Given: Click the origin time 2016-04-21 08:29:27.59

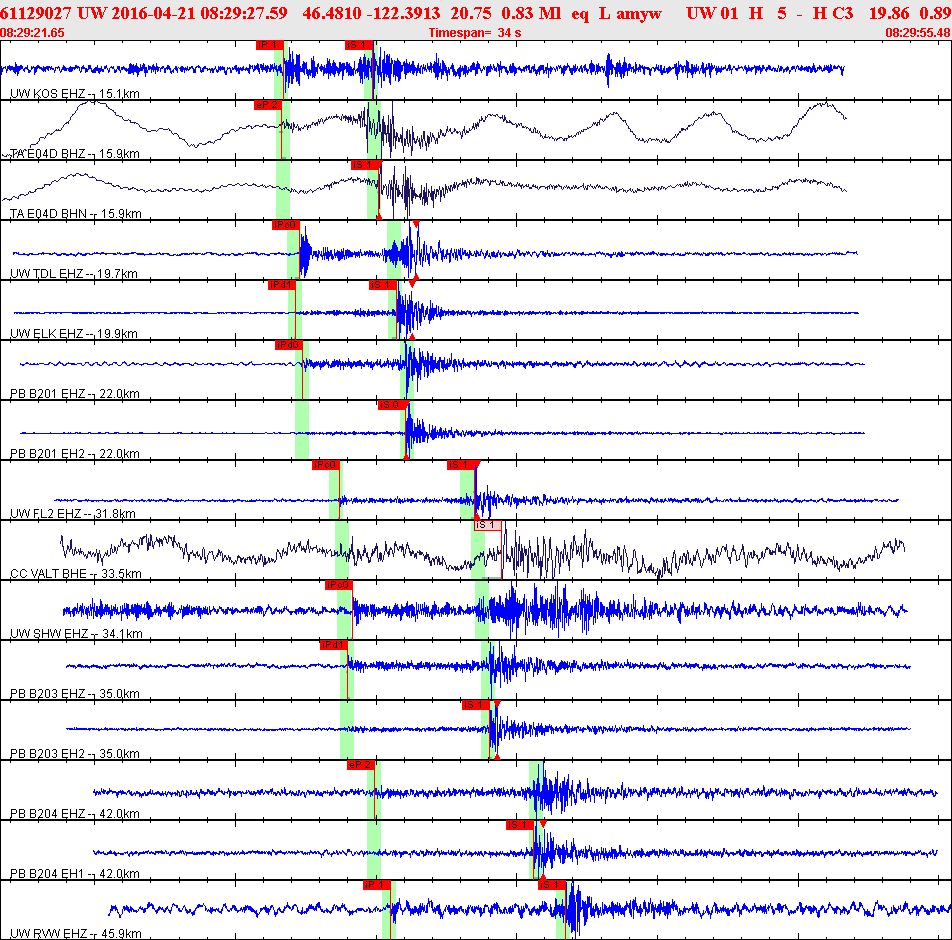Looking at the screenshot, I should pyautogui.click(x=200, y=13).
